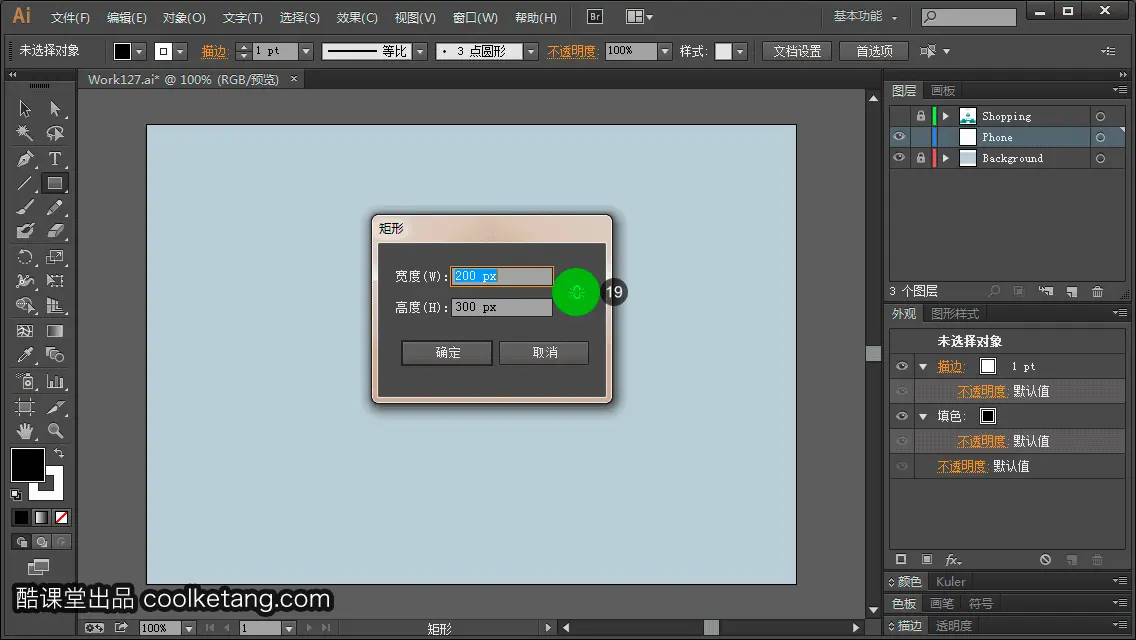Click the fill color swatch in control bar
The width and height of the screenshot is (1136, 640).
click(122, 51)
